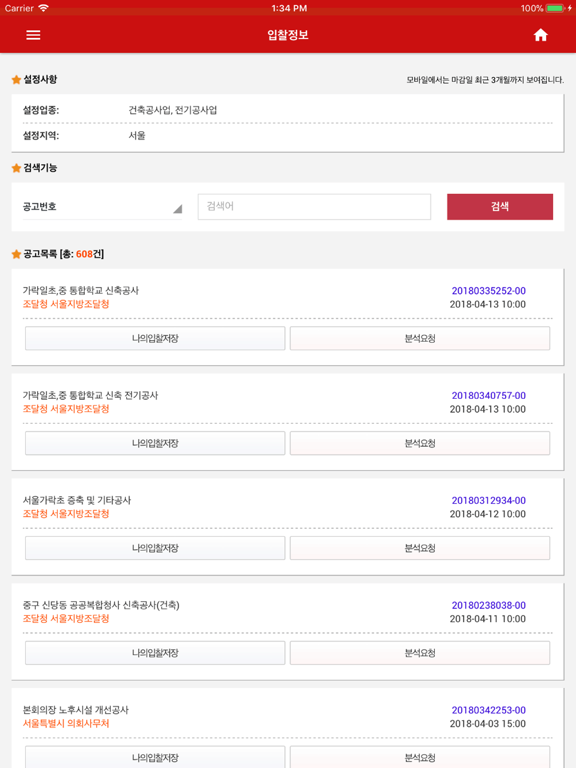The width and height of the screenshot is (576, 768).
Task: Save 중구 신당동 공공복합청사 신축공사 bid
Action: click(x=155, y=653)
